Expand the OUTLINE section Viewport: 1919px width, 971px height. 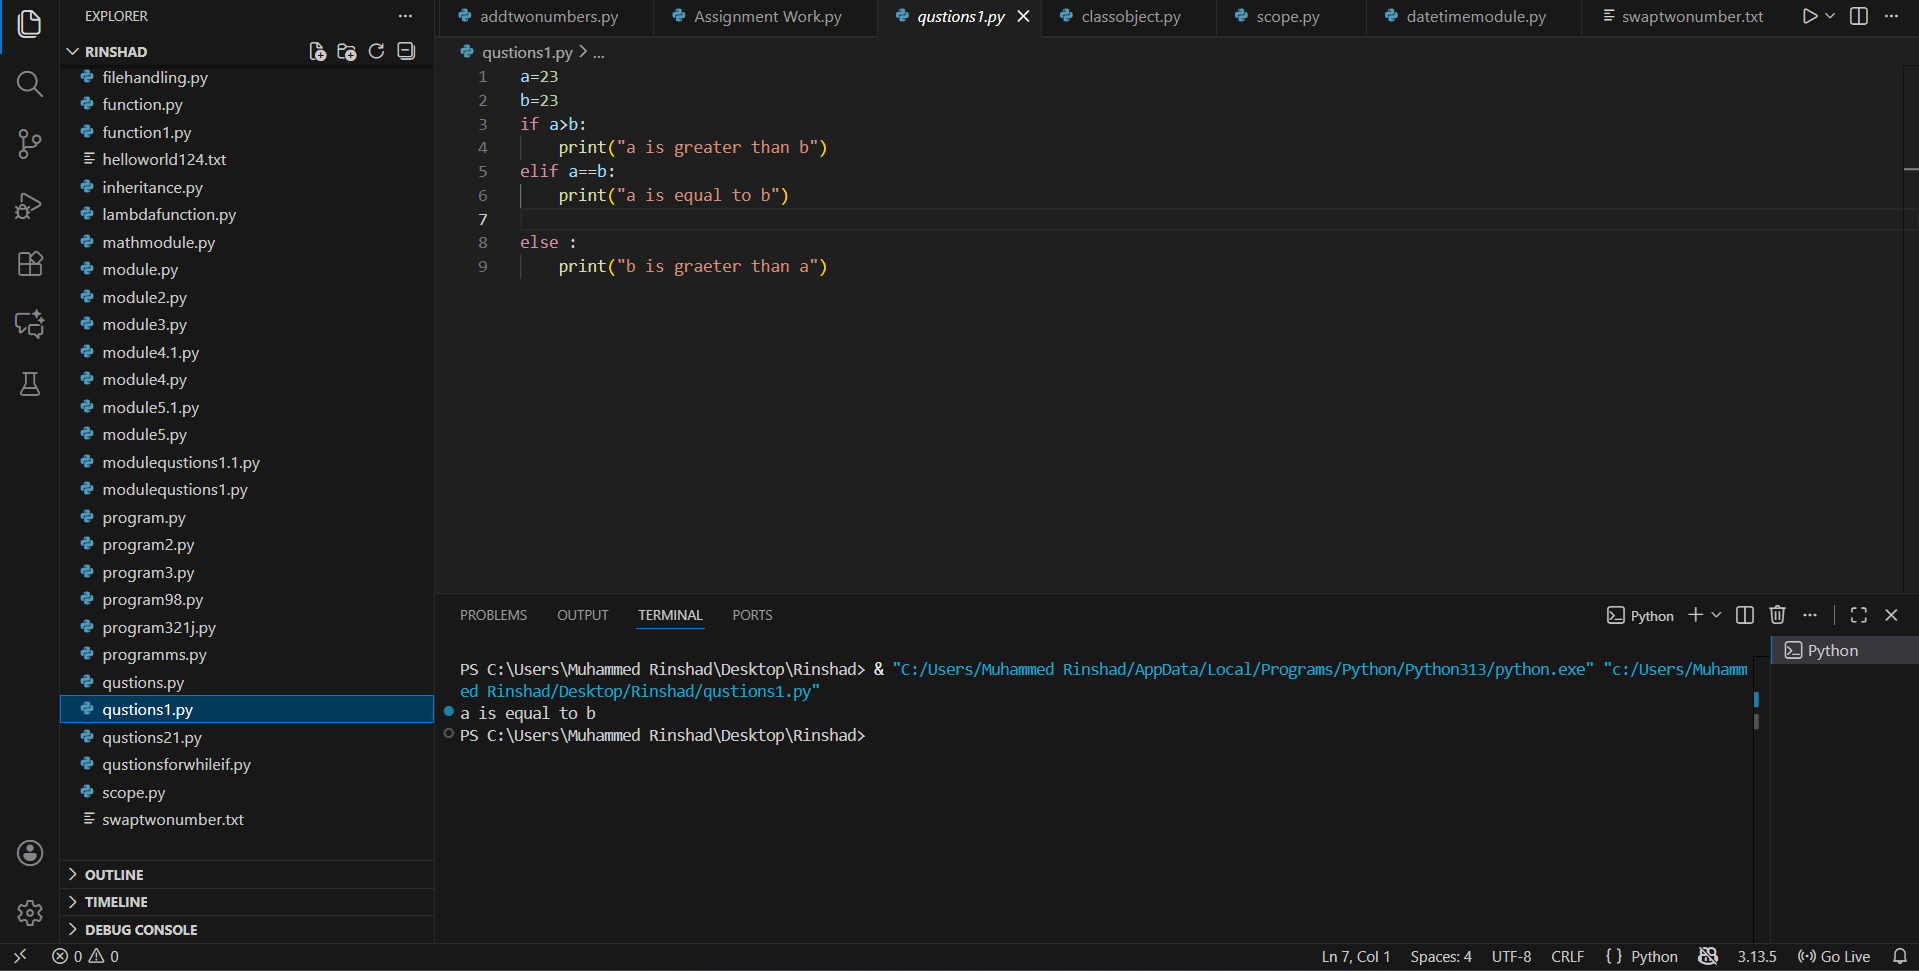coord(117,874)
